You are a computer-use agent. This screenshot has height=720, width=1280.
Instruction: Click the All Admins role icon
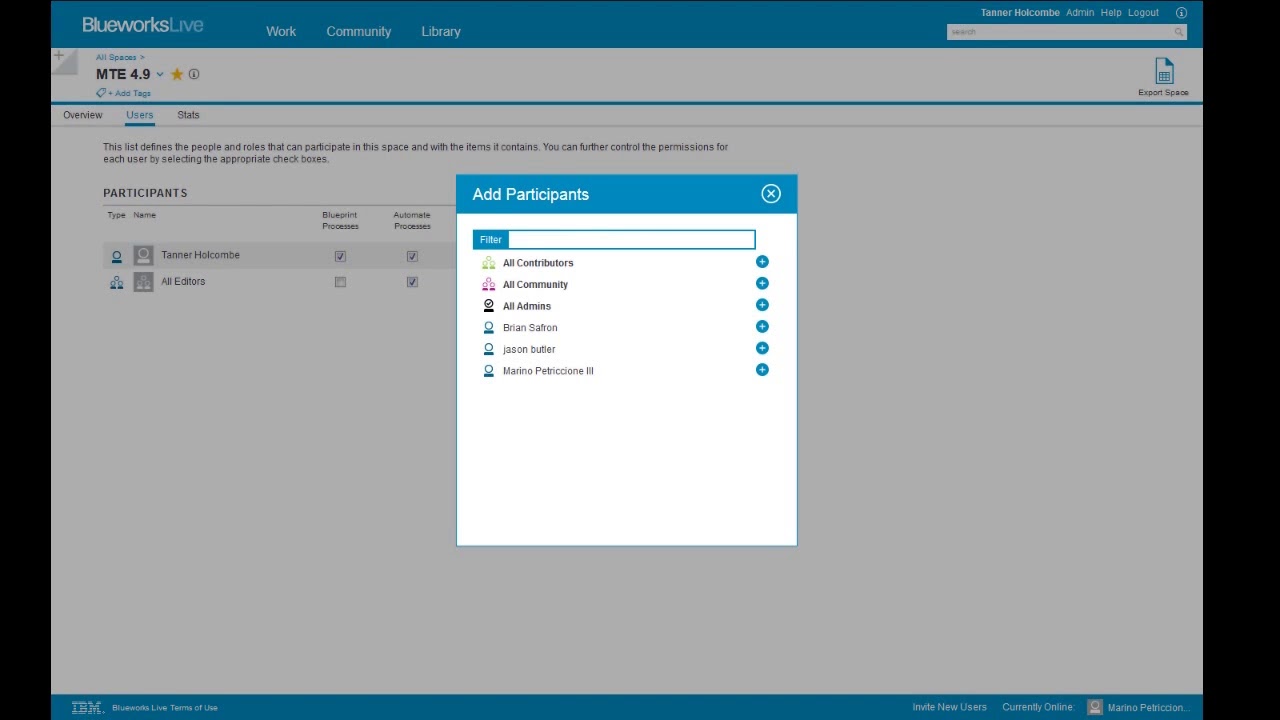(x=488, y=306)
